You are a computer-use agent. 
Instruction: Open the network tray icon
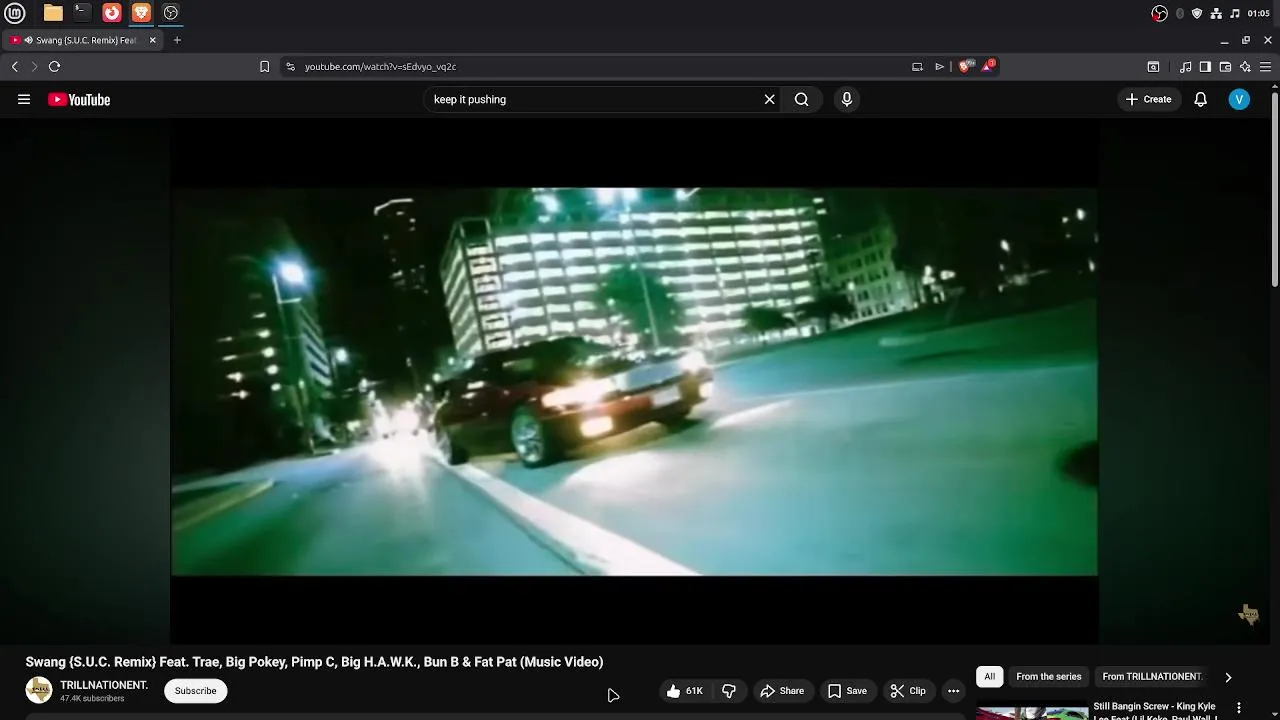(x=1216, y=13)
